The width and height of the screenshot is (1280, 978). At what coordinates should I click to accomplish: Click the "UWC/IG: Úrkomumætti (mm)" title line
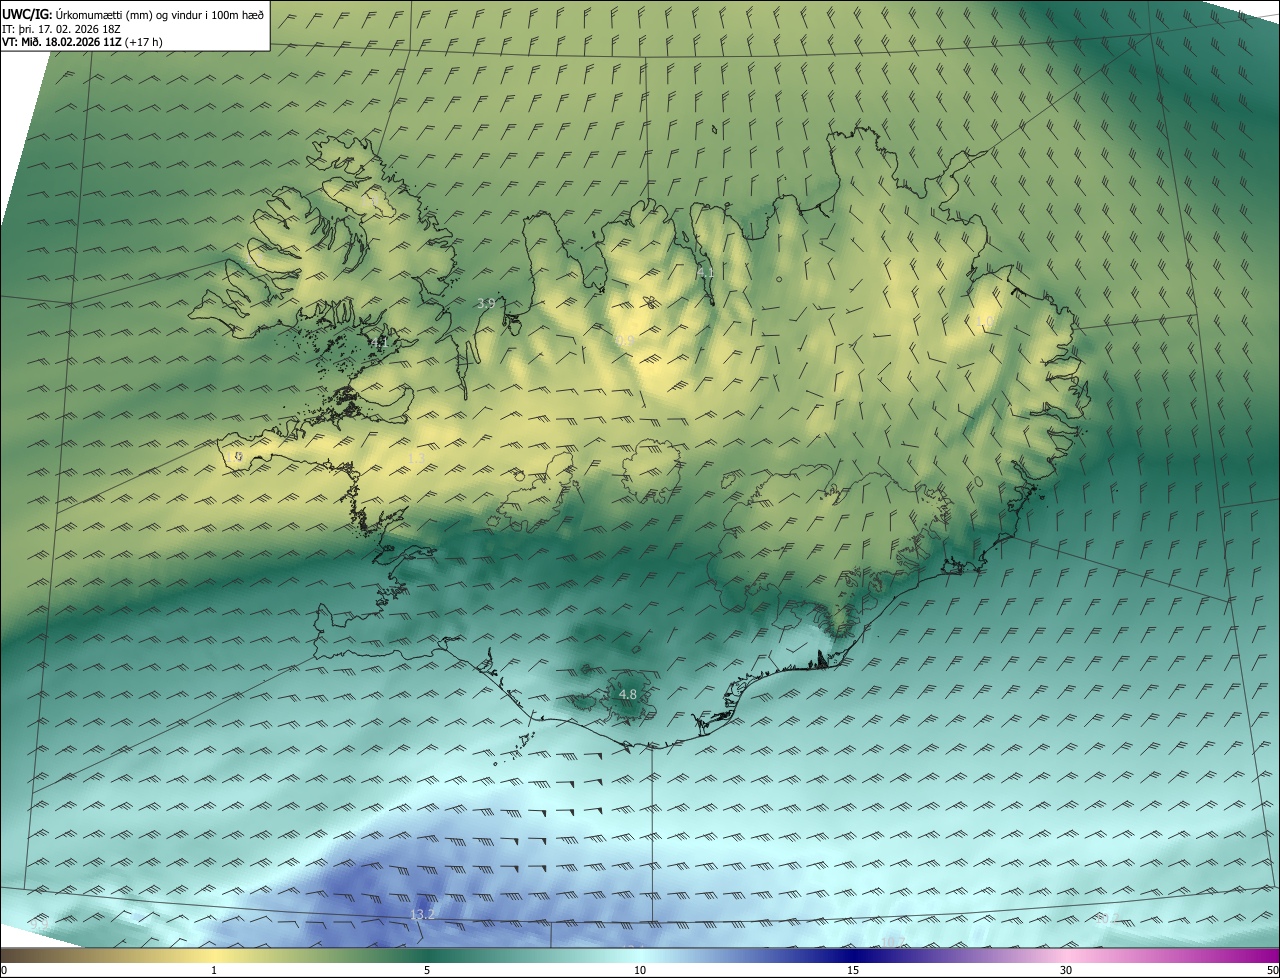(133, 14)
